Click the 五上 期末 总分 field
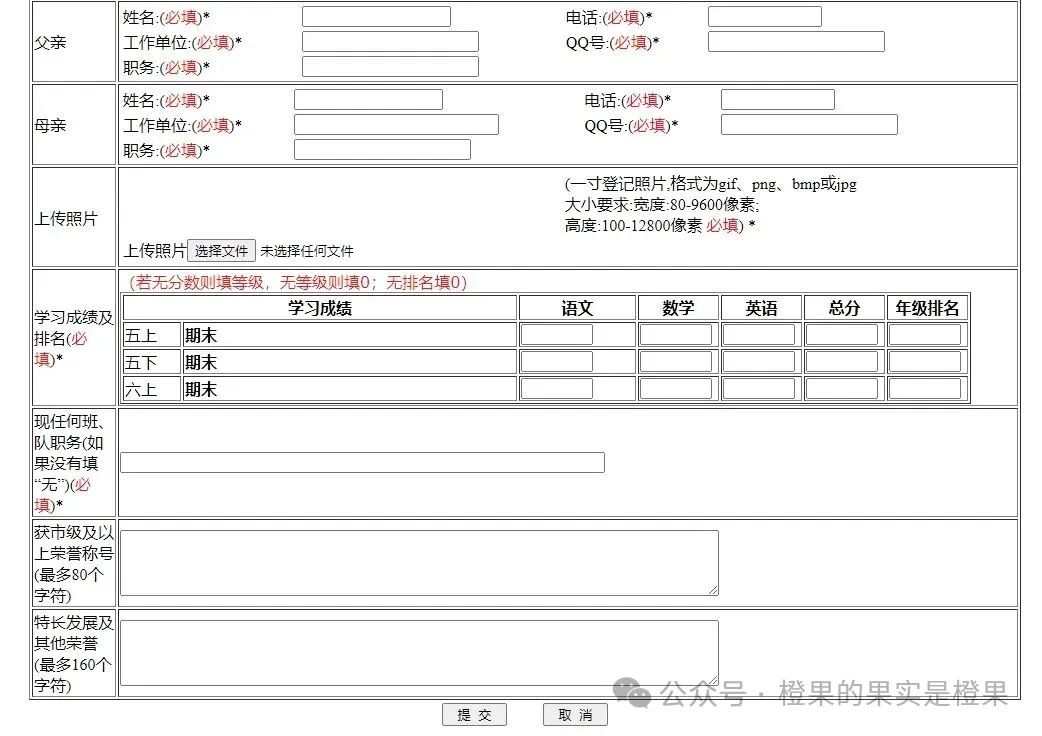Image resolution: width=1042 pixels, height=736 pixels. coord(842,335)
